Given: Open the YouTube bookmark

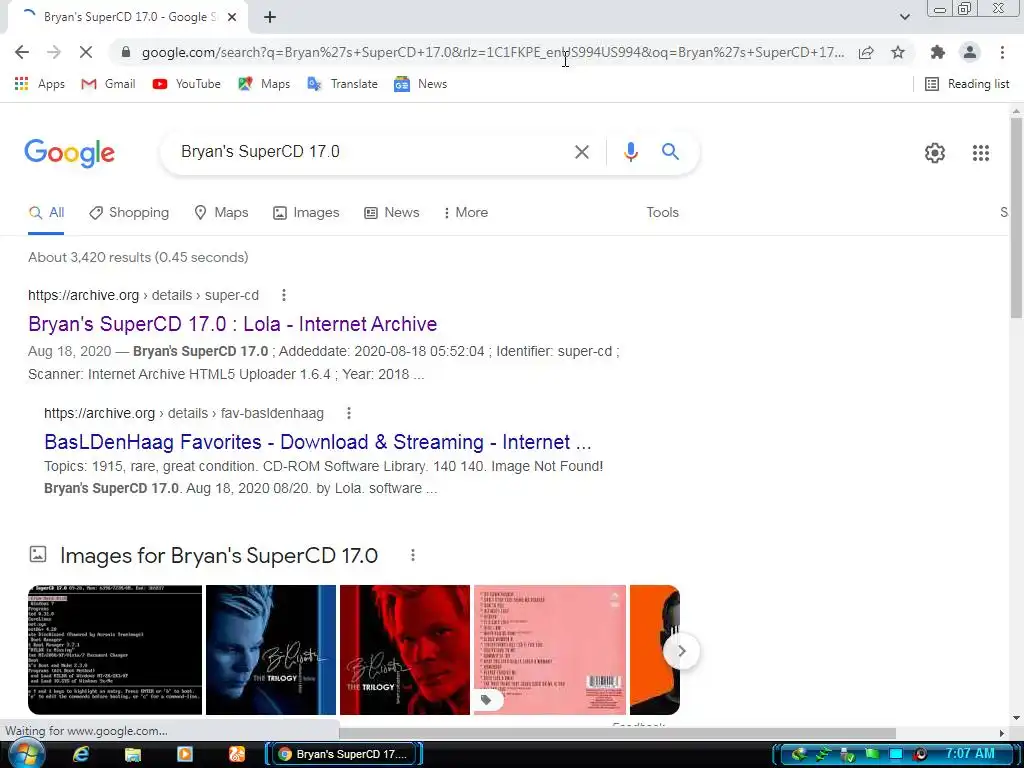Looking at the screenshot, I should pyautogui.click(x=187, y=84).
